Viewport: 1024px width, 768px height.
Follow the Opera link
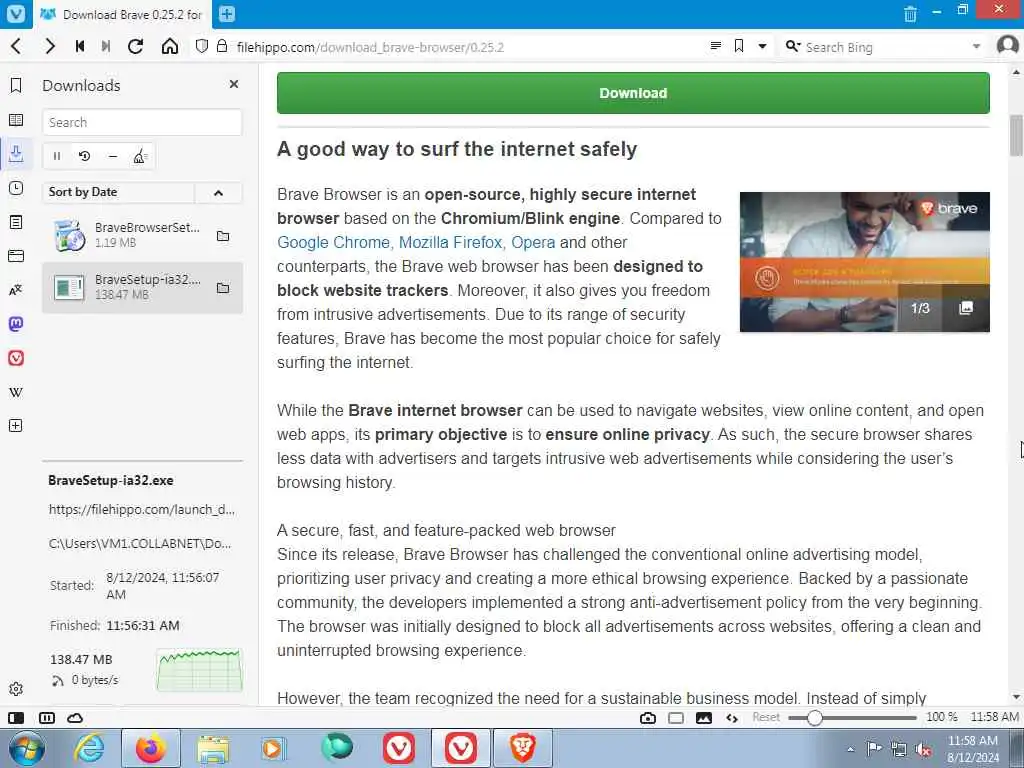[532, 242]
